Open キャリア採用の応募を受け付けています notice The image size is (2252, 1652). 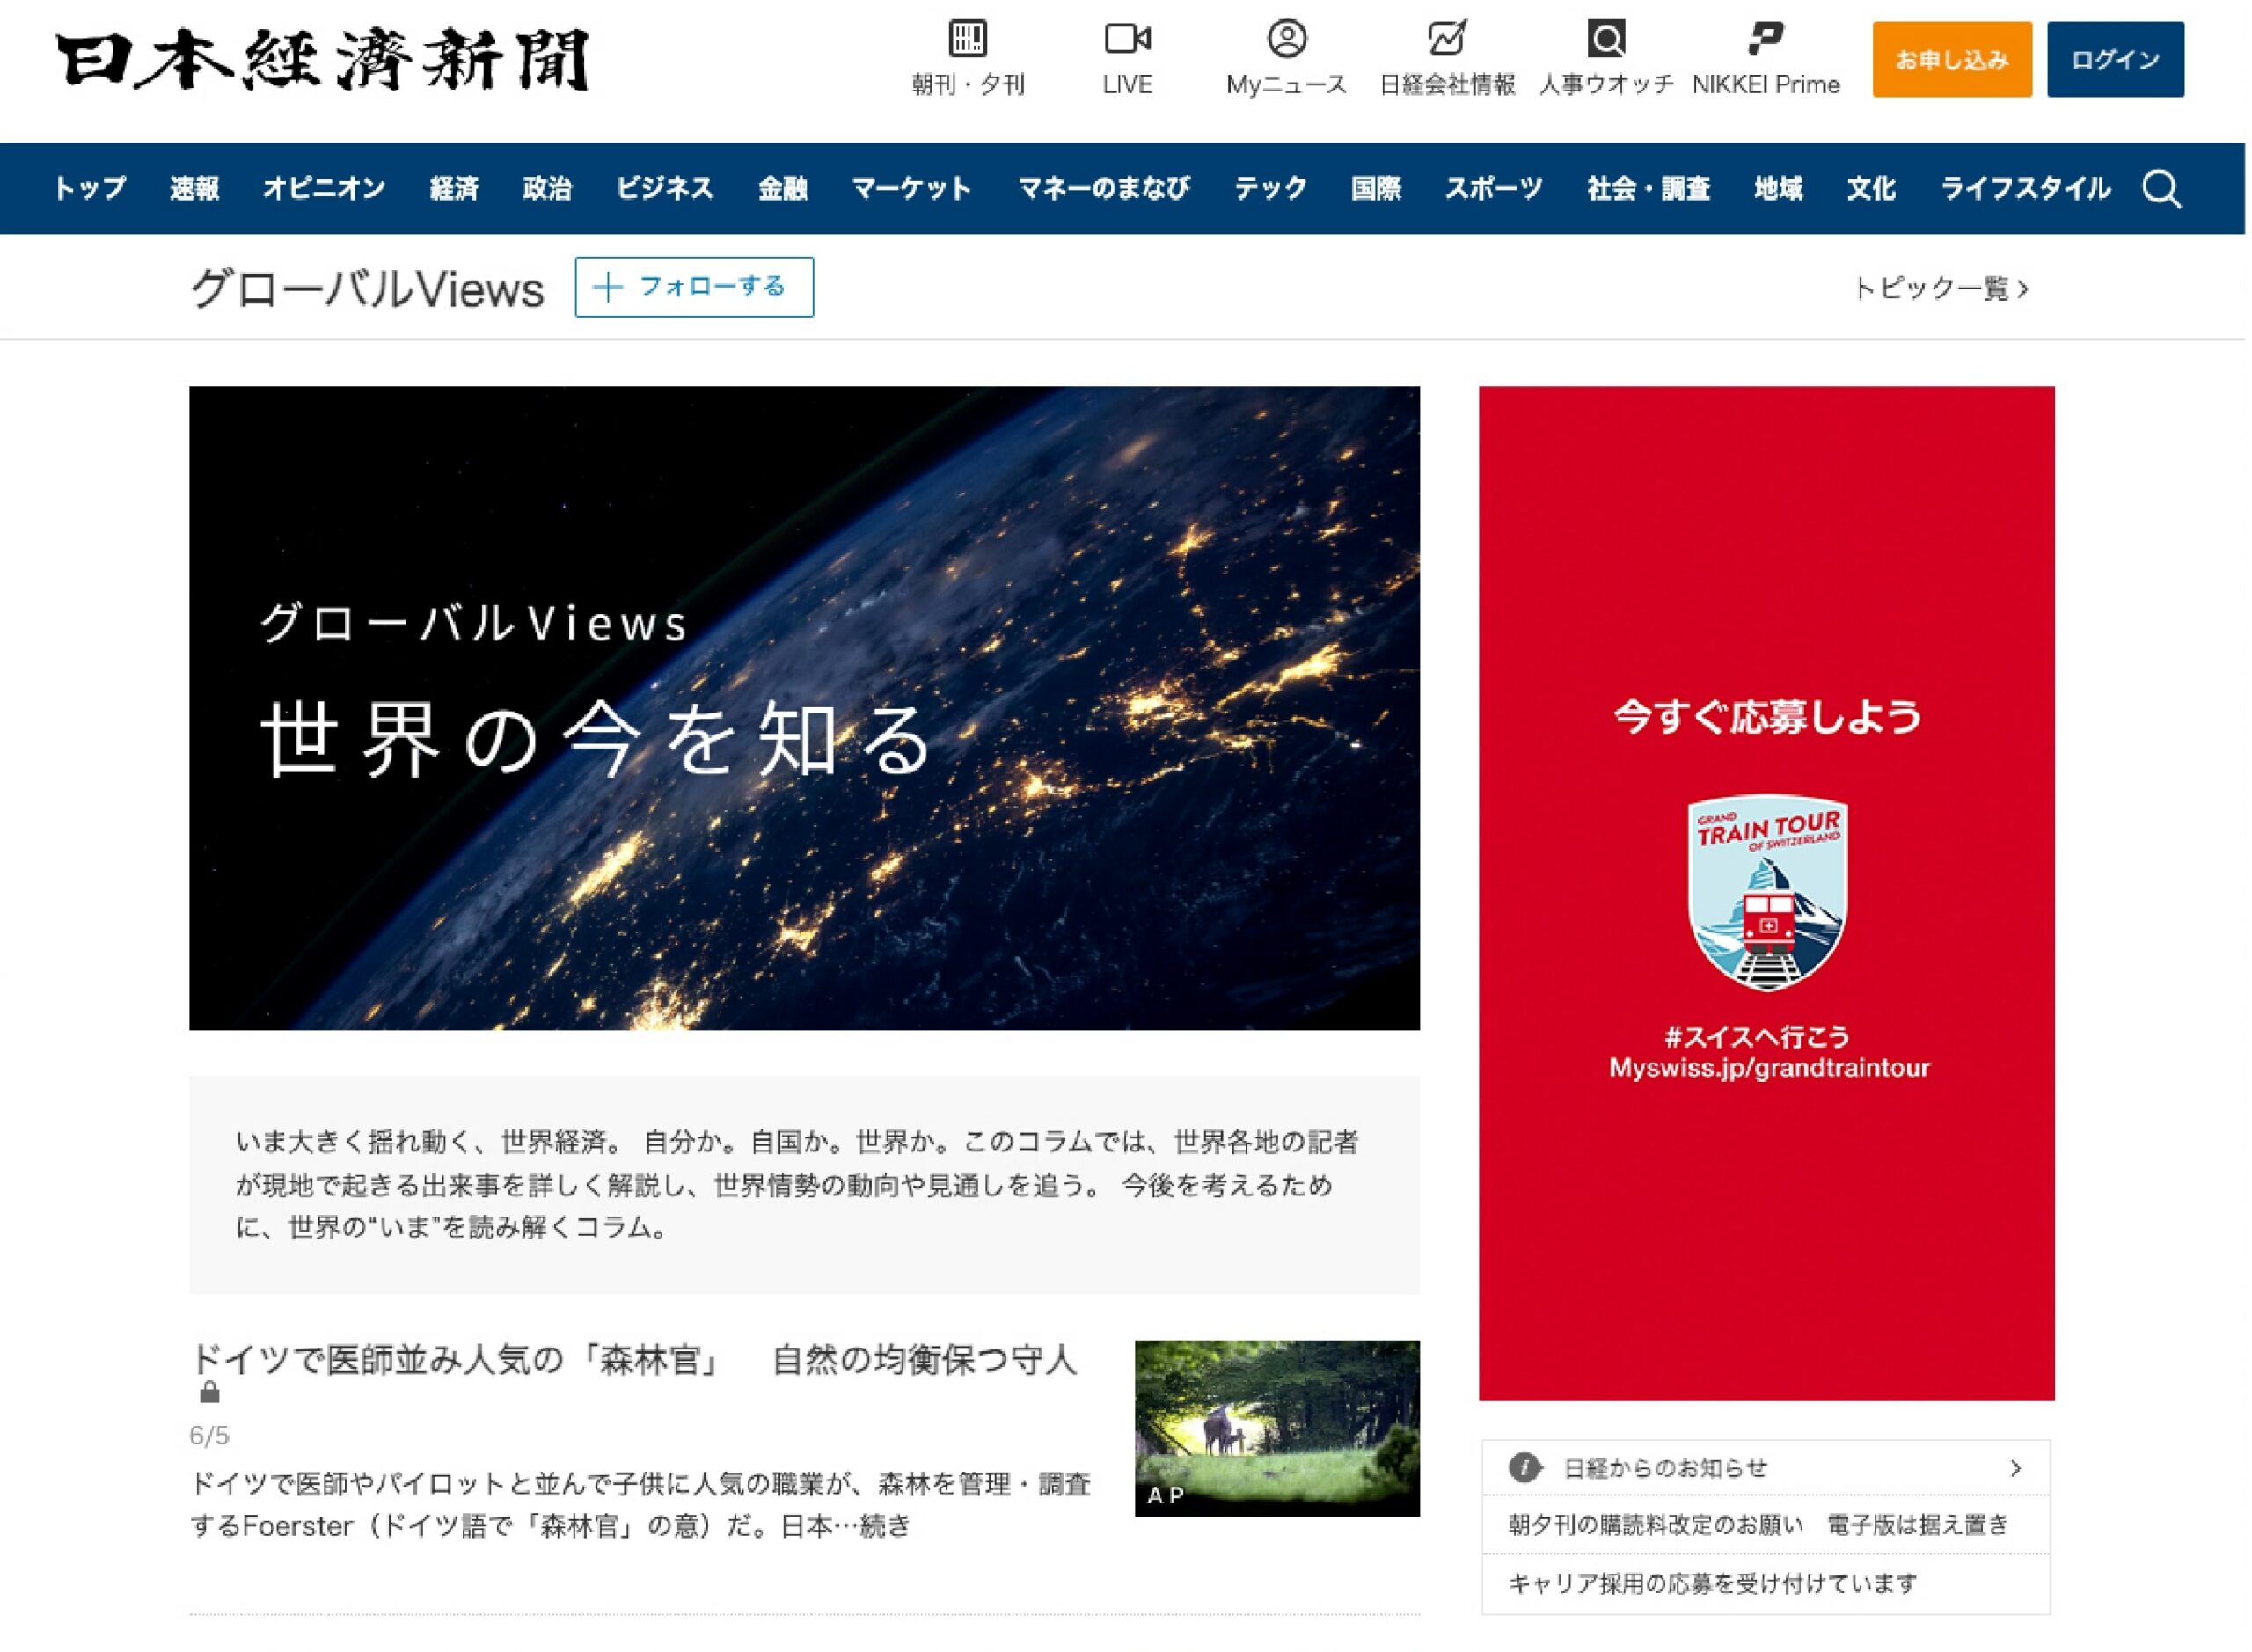[x=1712, y=1584]
